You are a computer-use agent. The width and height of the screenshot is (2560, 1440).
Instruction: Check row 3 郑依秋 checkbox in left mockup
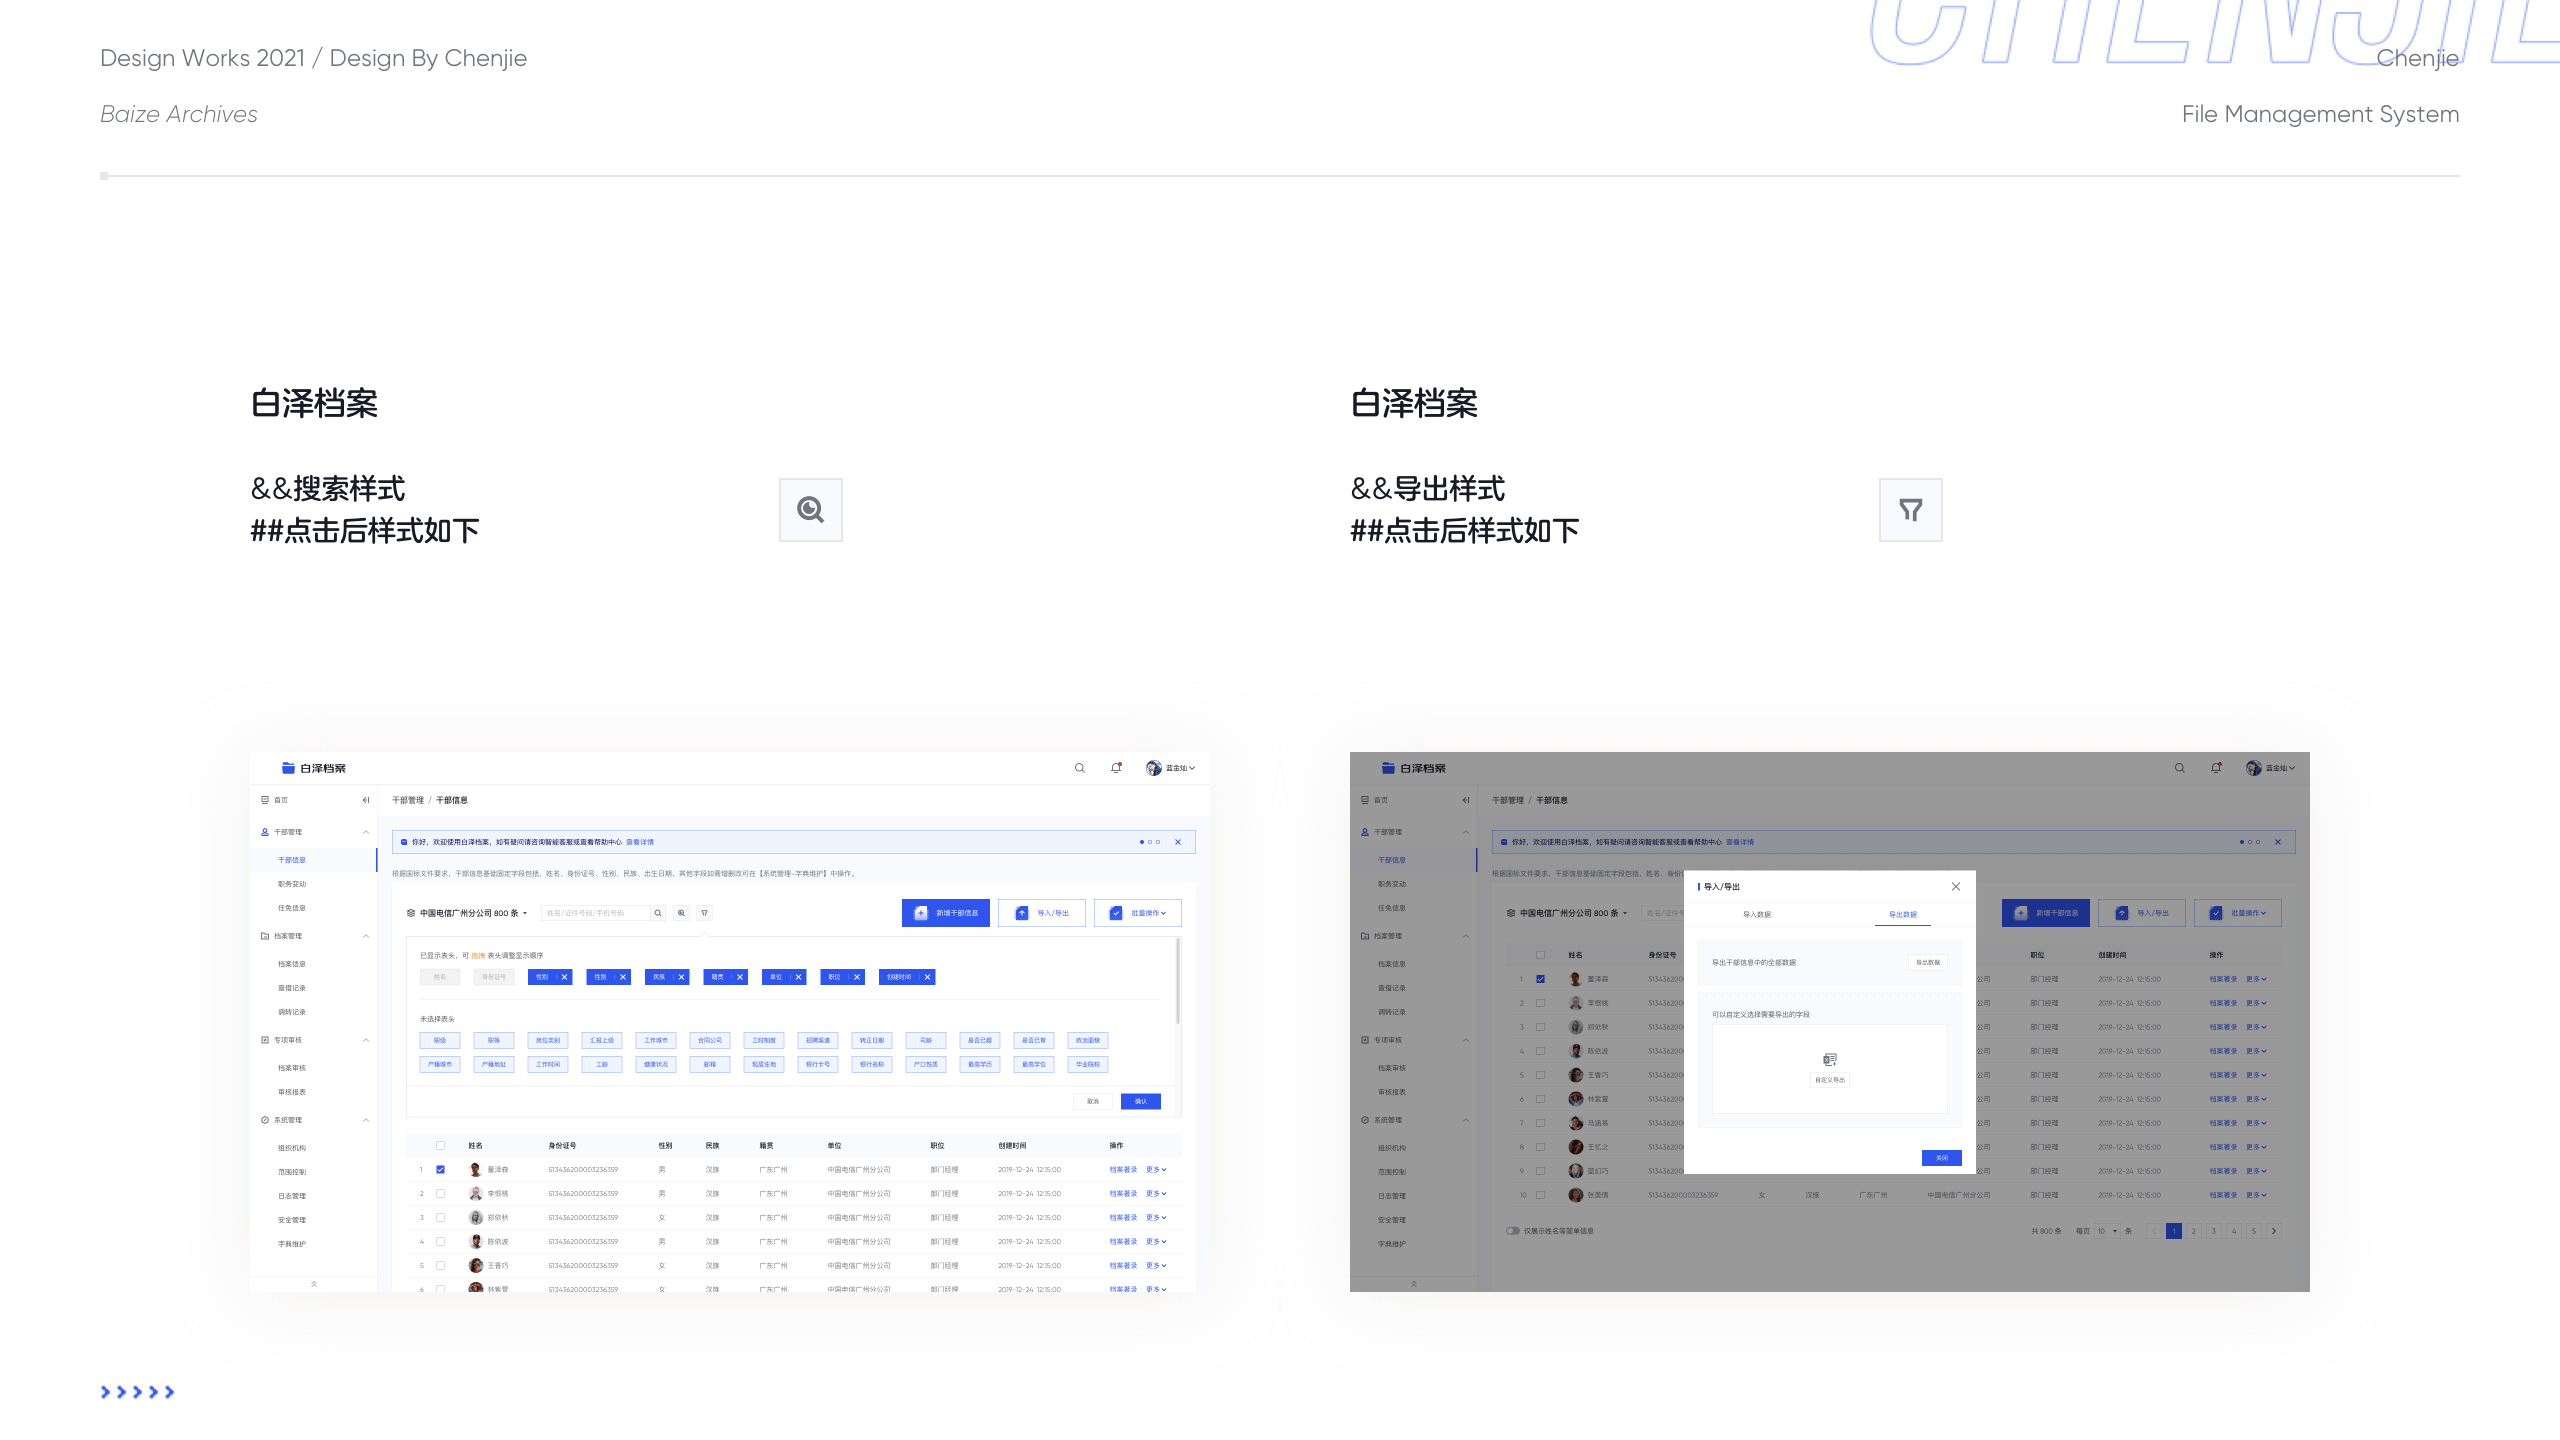(440, 1218)
